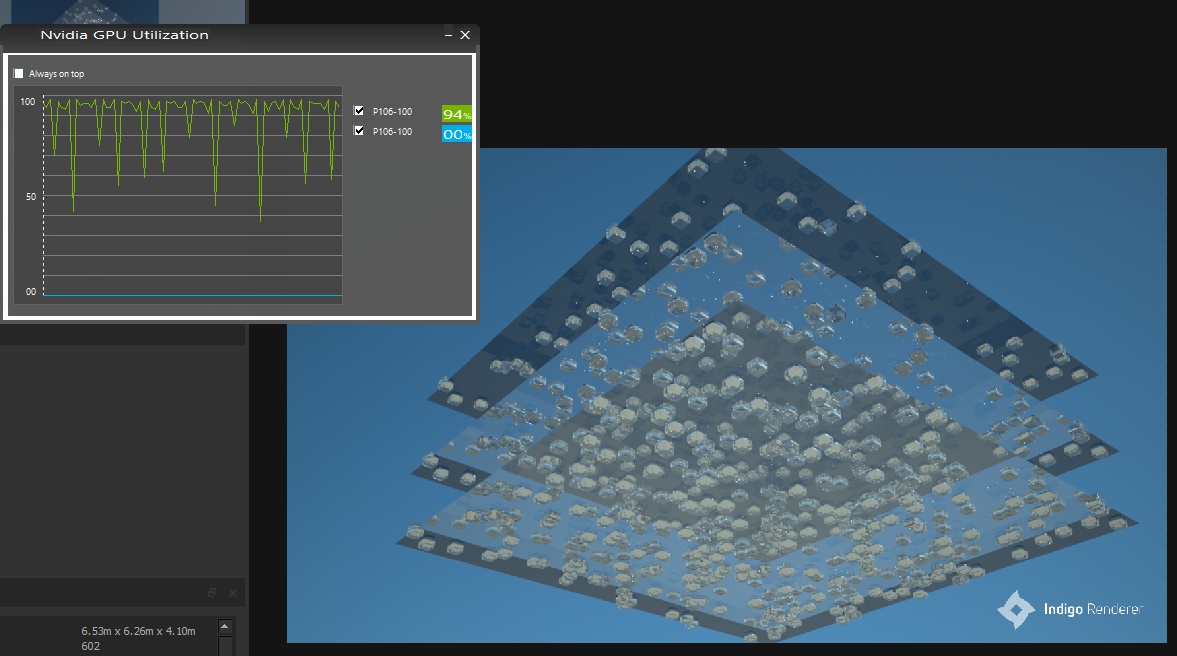Close the Nvidia GPU Utilization window
The width and height of the screenshot is (1177, 656).
point(465,35)
